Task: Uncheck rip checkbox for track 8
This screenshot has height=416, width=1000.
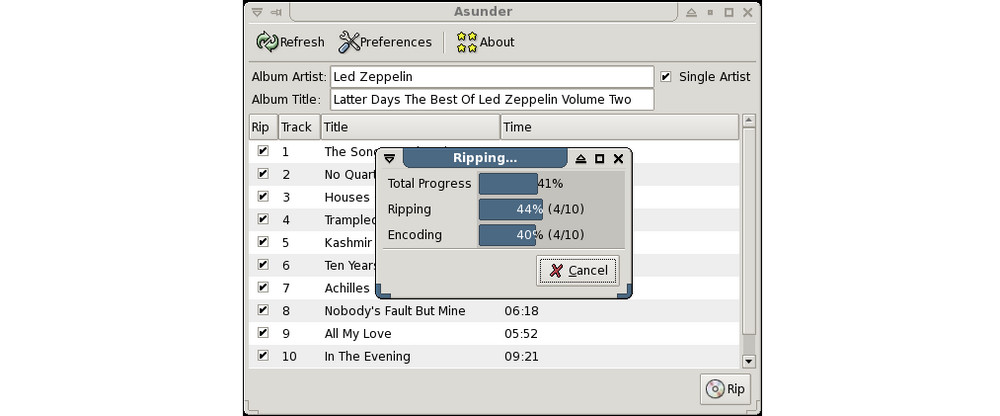Action: [263, 310]
